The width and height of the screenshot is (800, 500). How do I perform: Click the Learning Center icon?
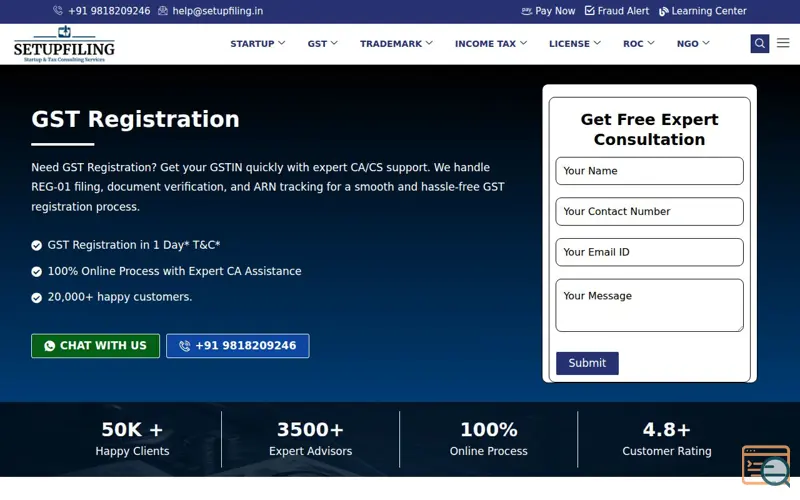pyautogui.click(x=663, y=11)
